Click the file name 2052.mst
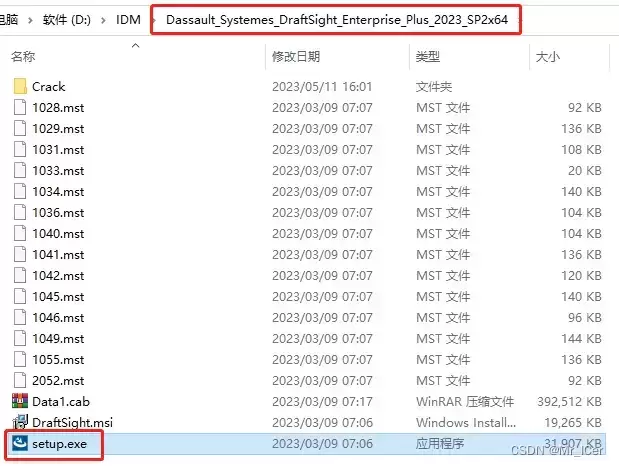 pyautogui.click(x=58, y=380)
